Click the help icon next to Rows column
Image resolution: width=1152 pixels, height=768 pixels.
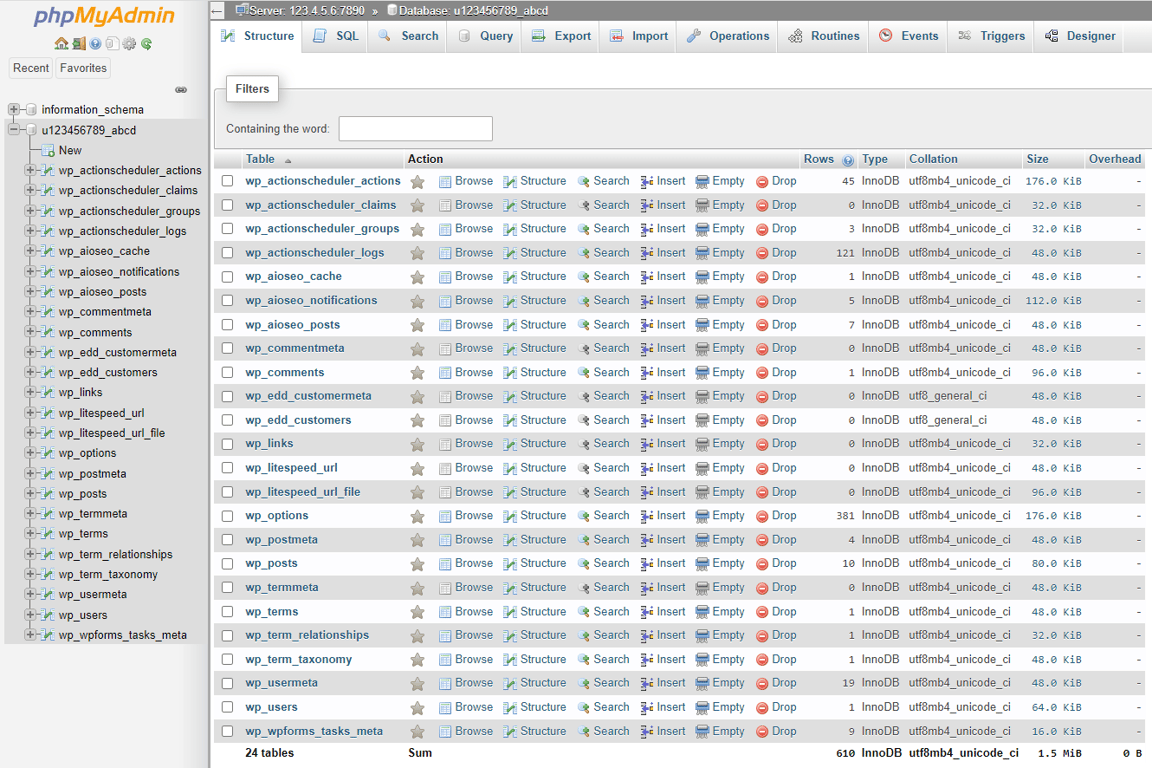coord(849,159)
